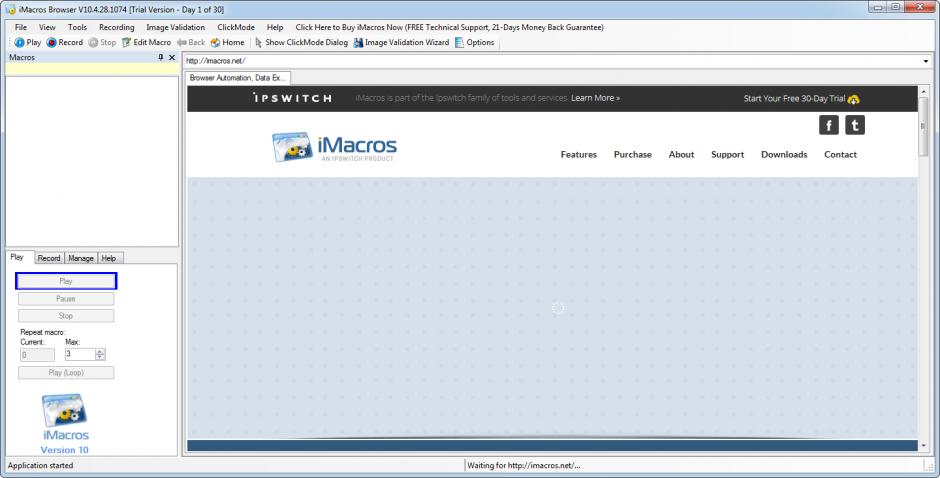The width and height of the screenshot is (940, 478).
Task: Open the Help menu
Action: [275, 28]
